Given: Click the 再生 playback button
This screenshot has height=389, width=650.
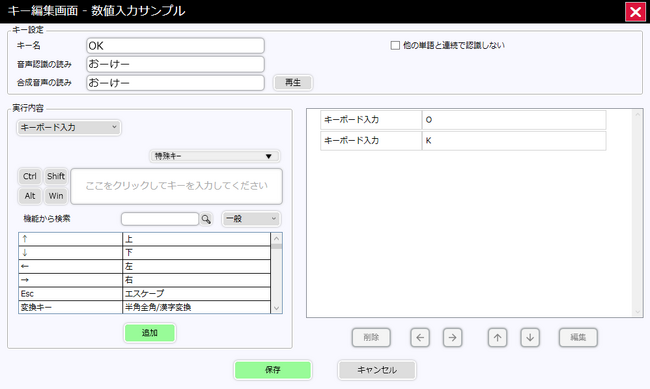Looking at the screenshot, I should [293, 83].
